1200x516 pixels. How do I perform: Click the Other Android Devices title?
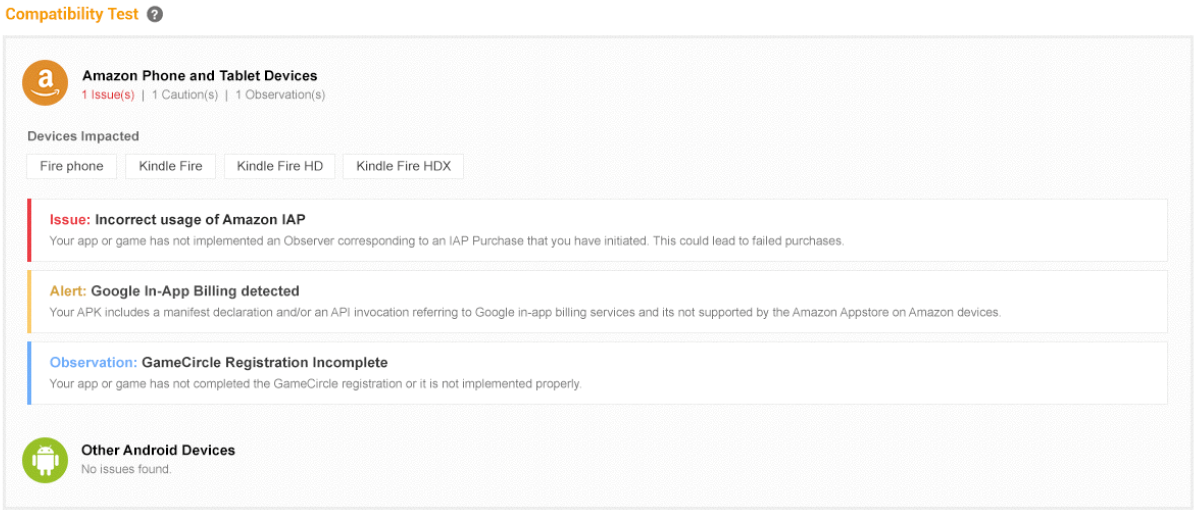point(158,450)
